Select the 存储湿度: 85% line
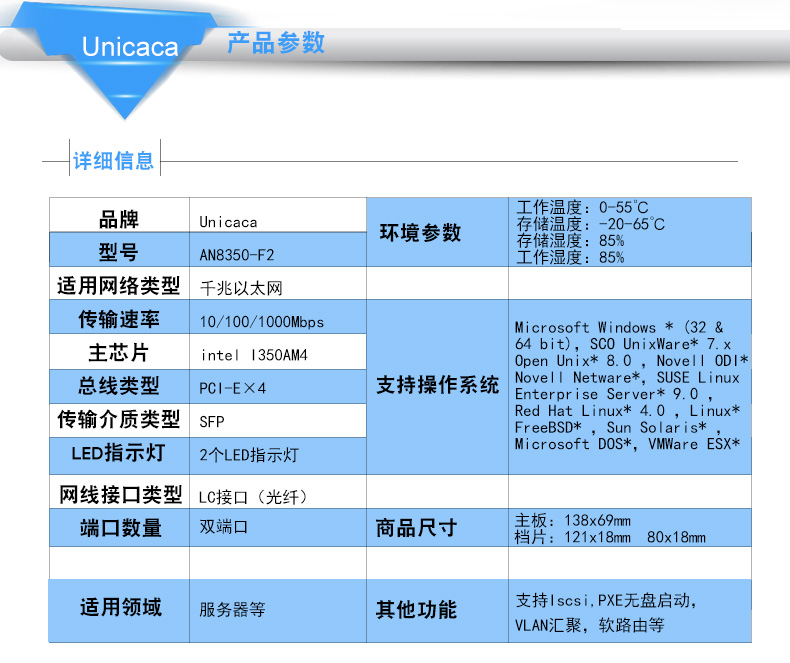Viewport: 790px width, 663px height. [570, 241]
